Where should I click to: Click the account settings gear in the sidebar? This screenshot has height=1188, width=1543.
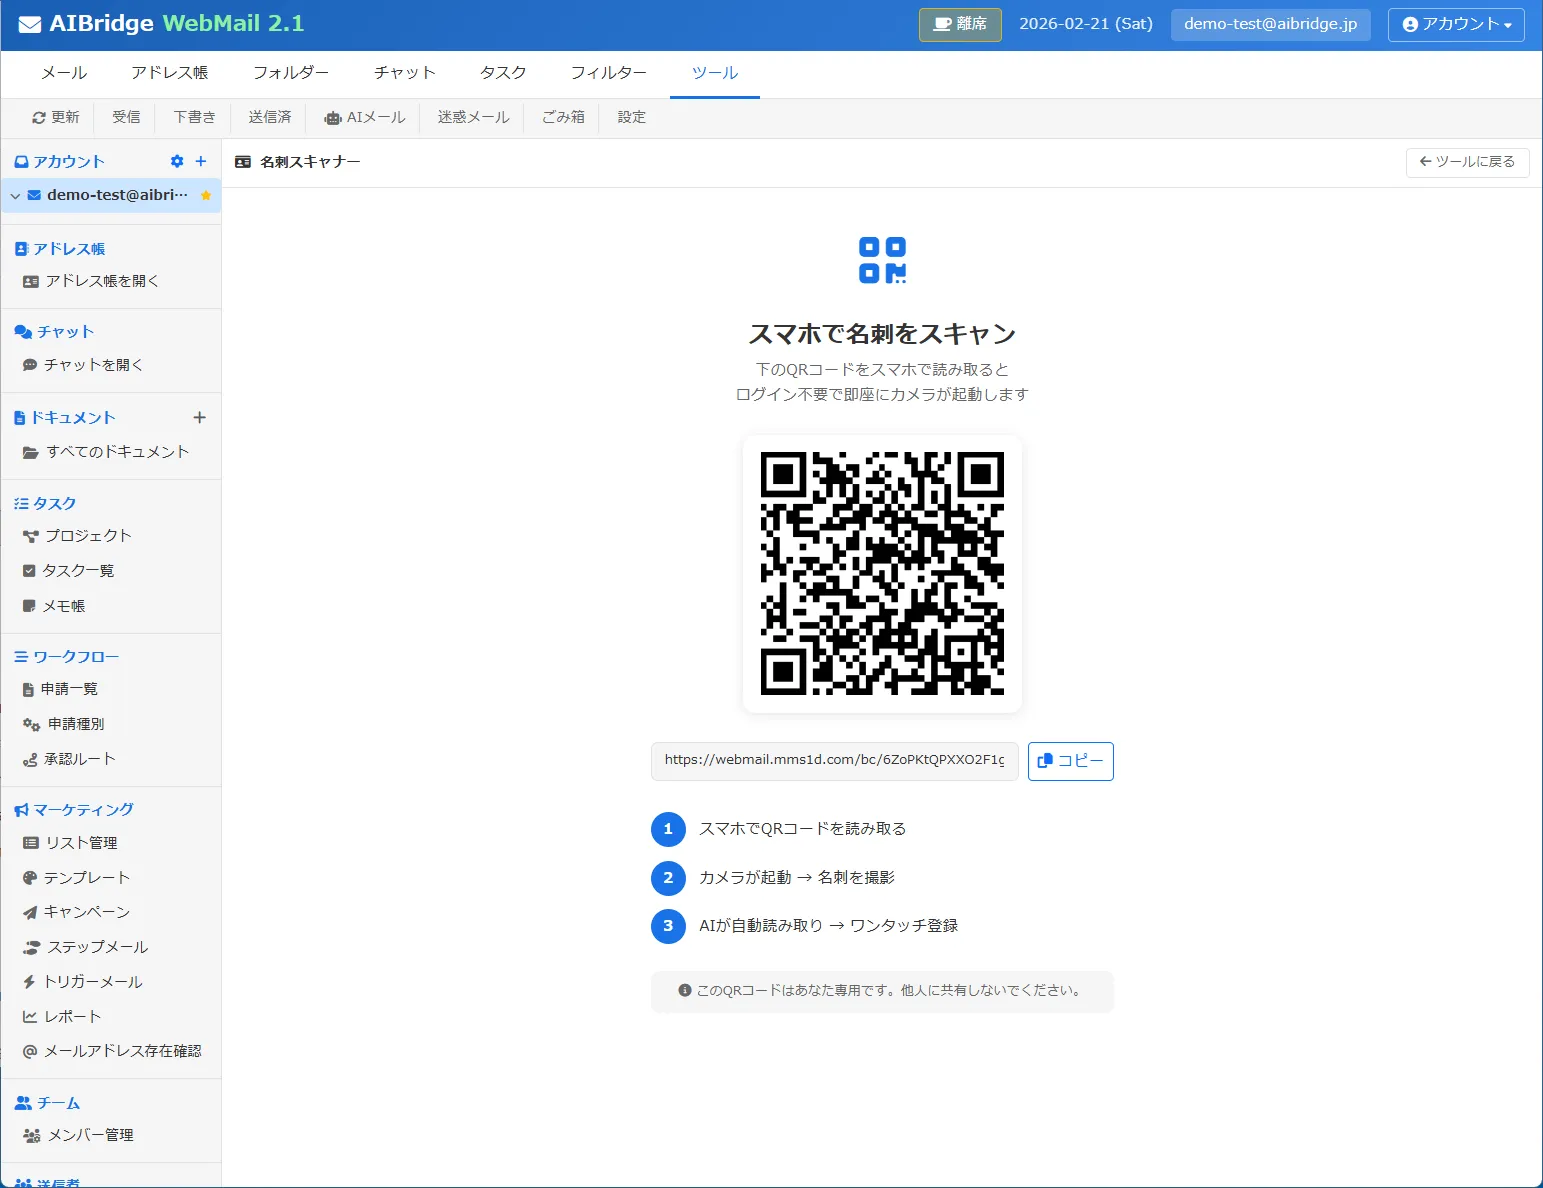[x=177, y=161]
